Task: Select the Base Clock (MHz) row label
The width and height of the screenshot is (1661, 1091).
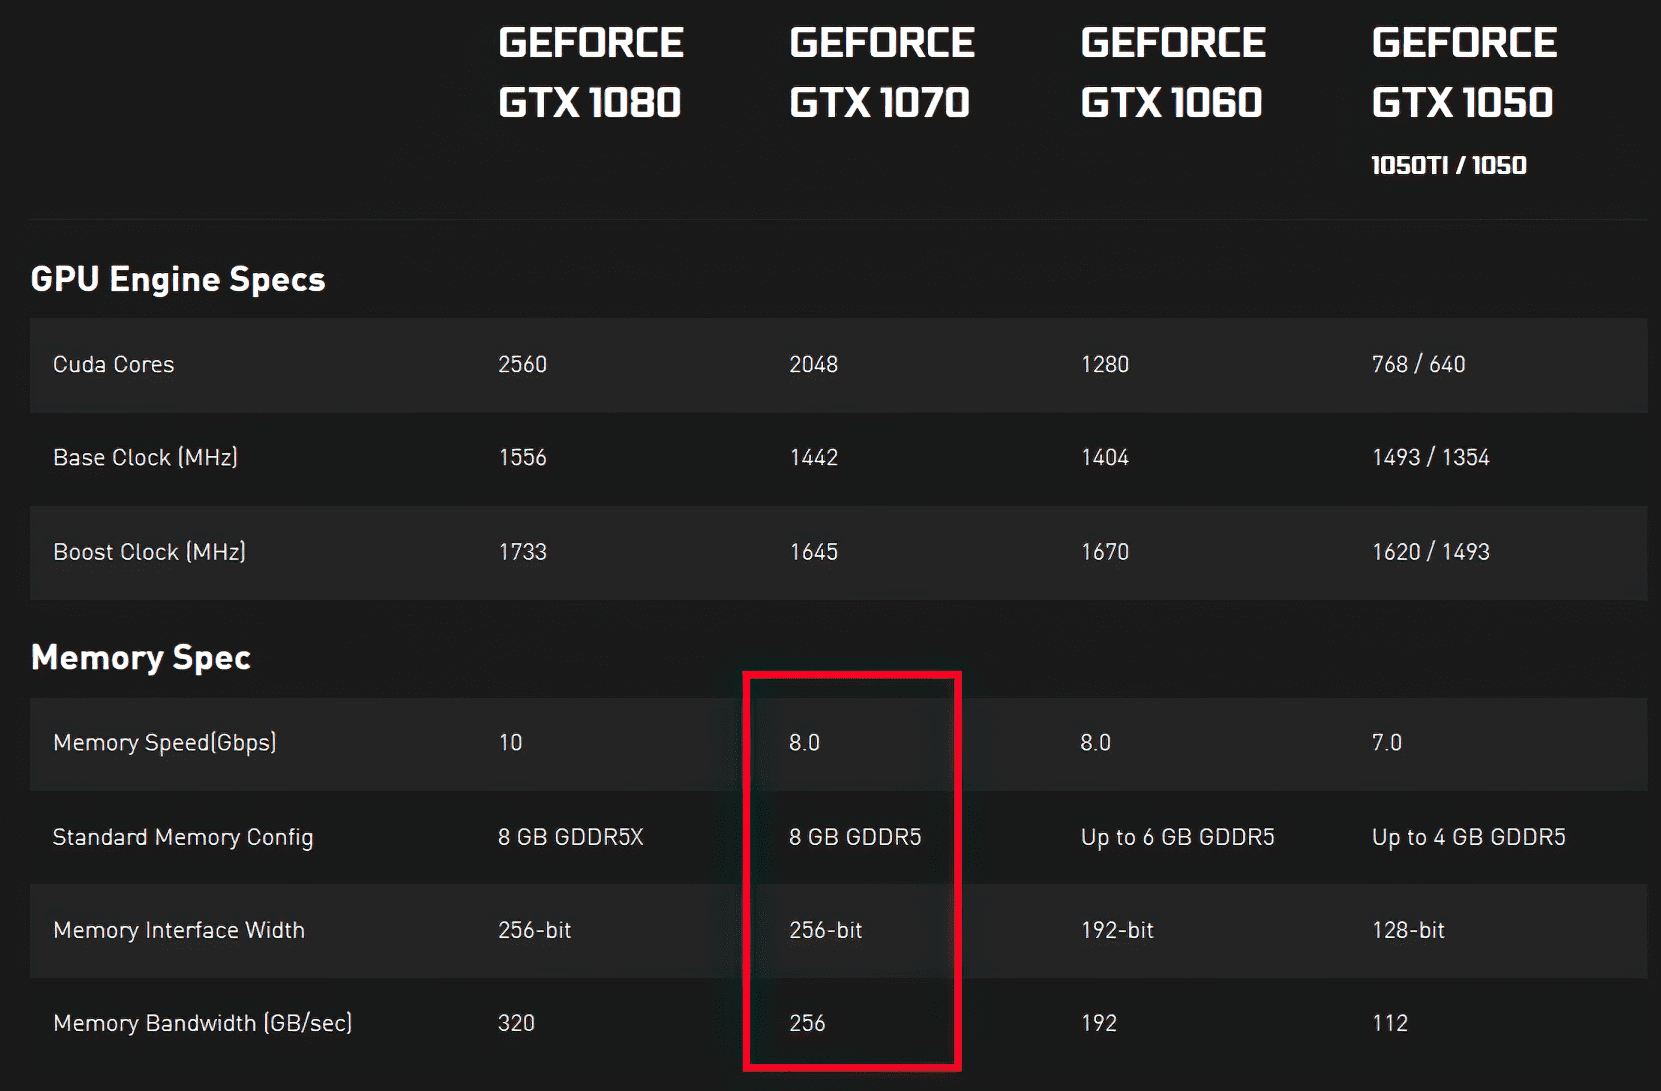Action: (145, 457)
